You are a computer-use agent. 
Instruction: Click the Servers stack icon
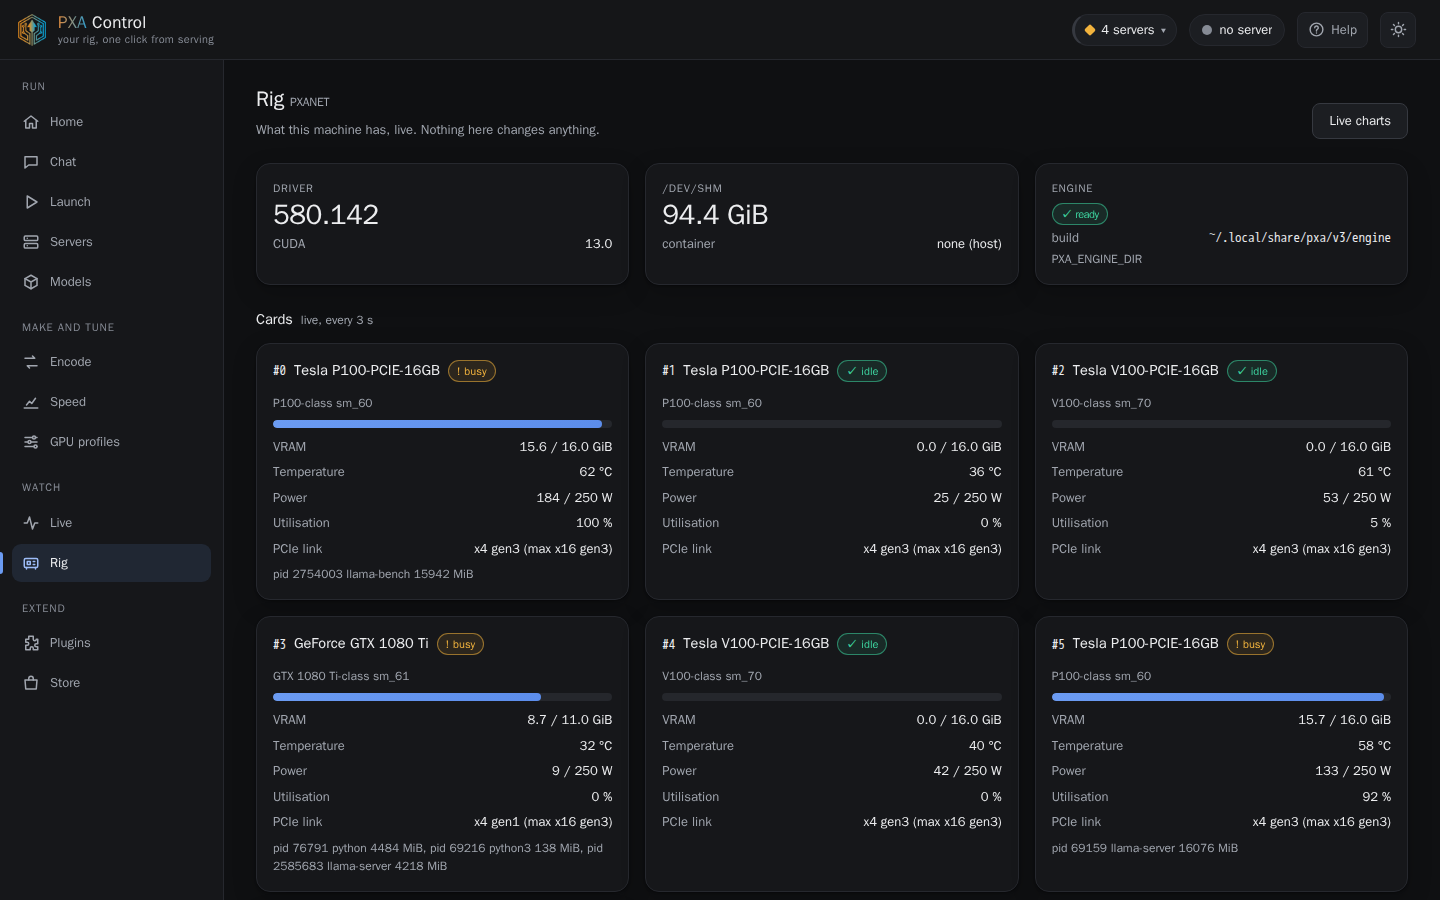pyautogui.click(x=31, y=242)
